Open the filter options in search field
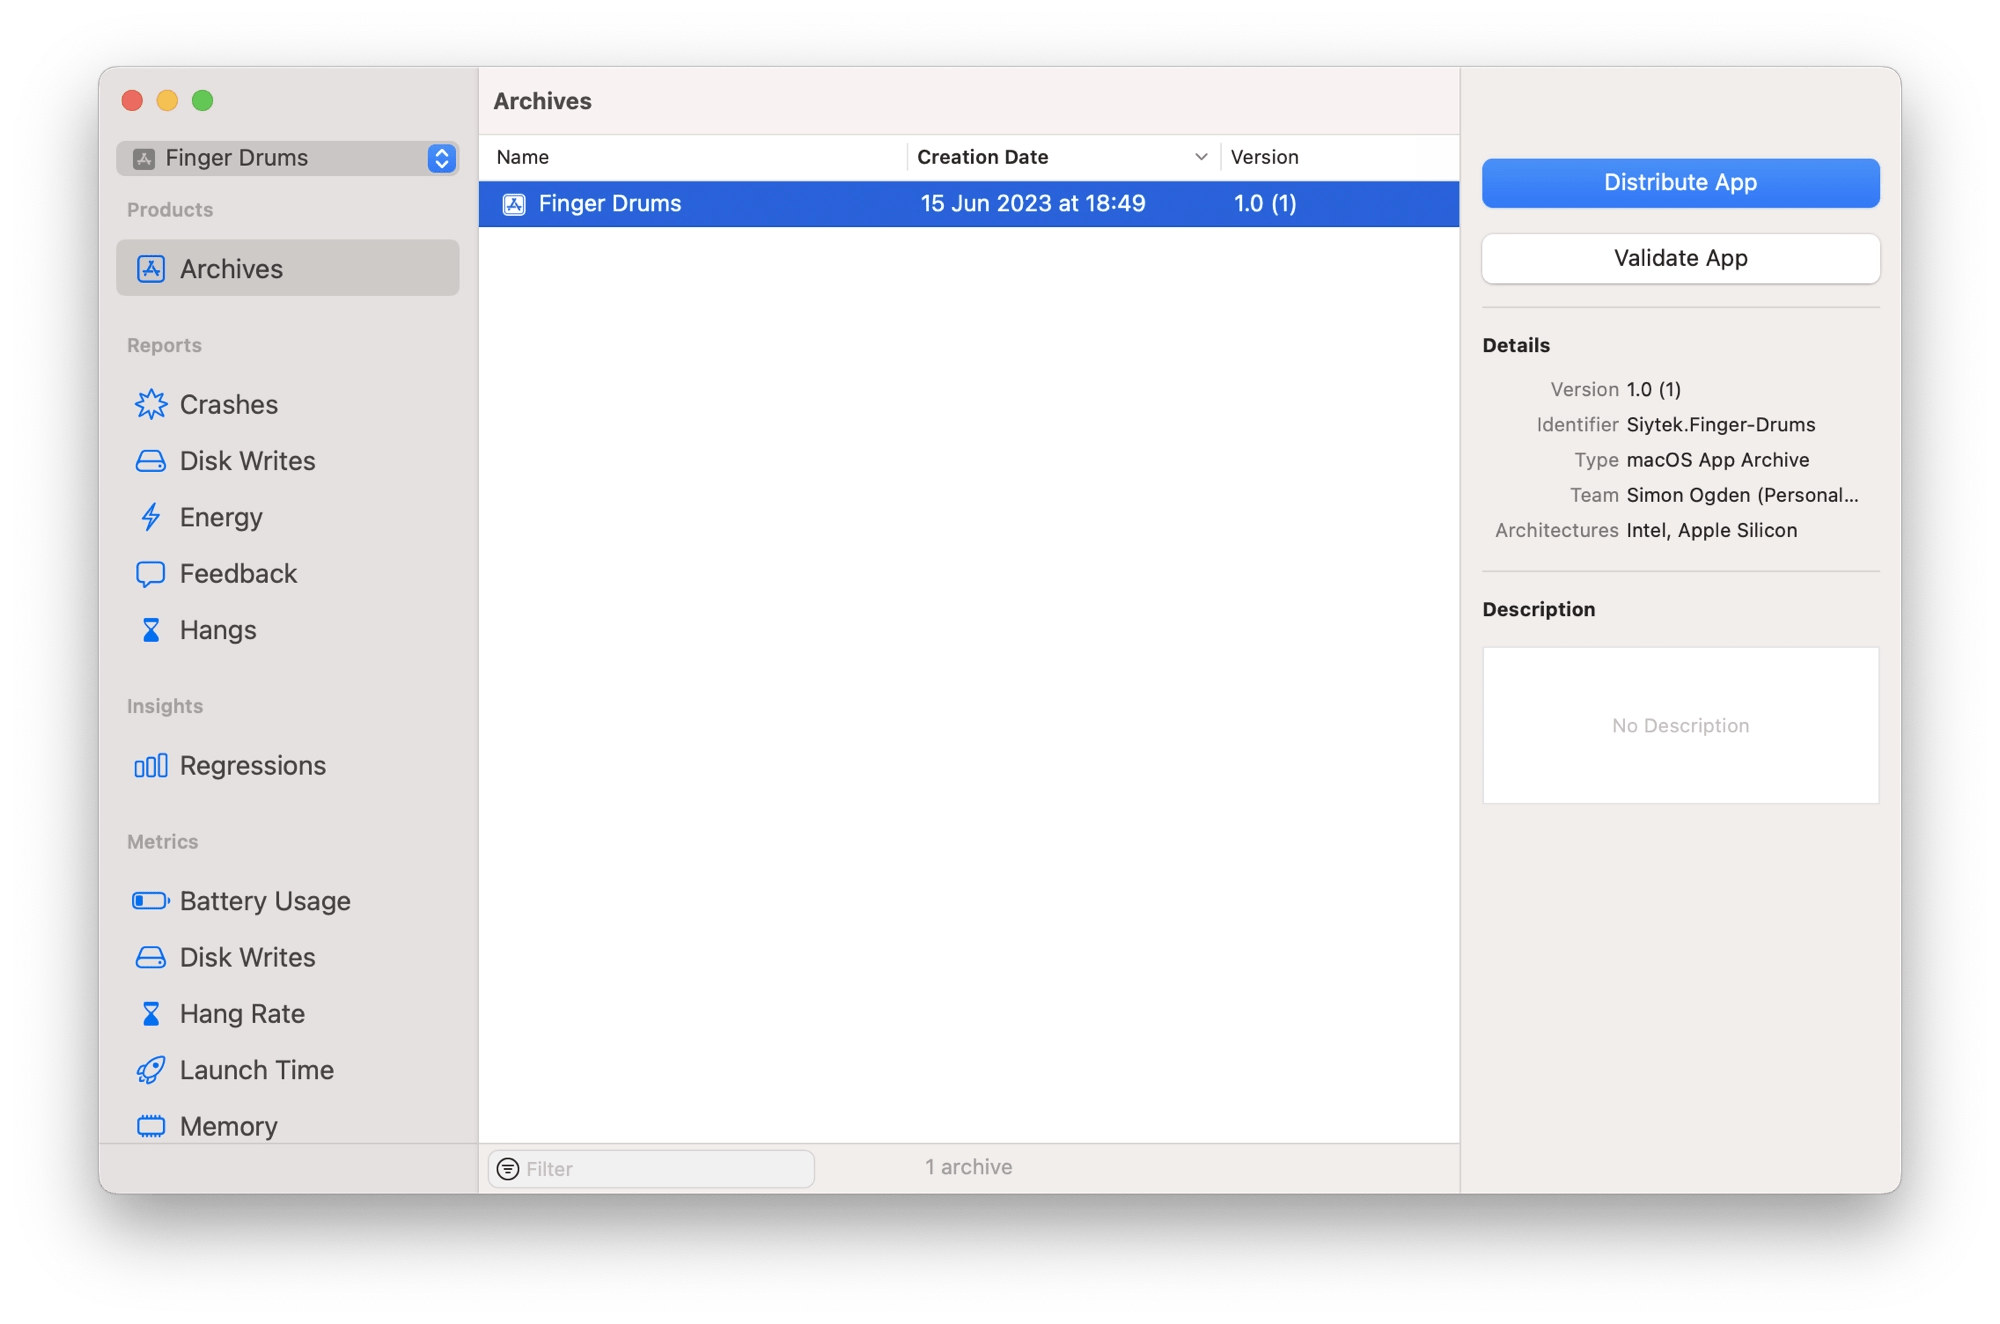 coord(508,1168)
